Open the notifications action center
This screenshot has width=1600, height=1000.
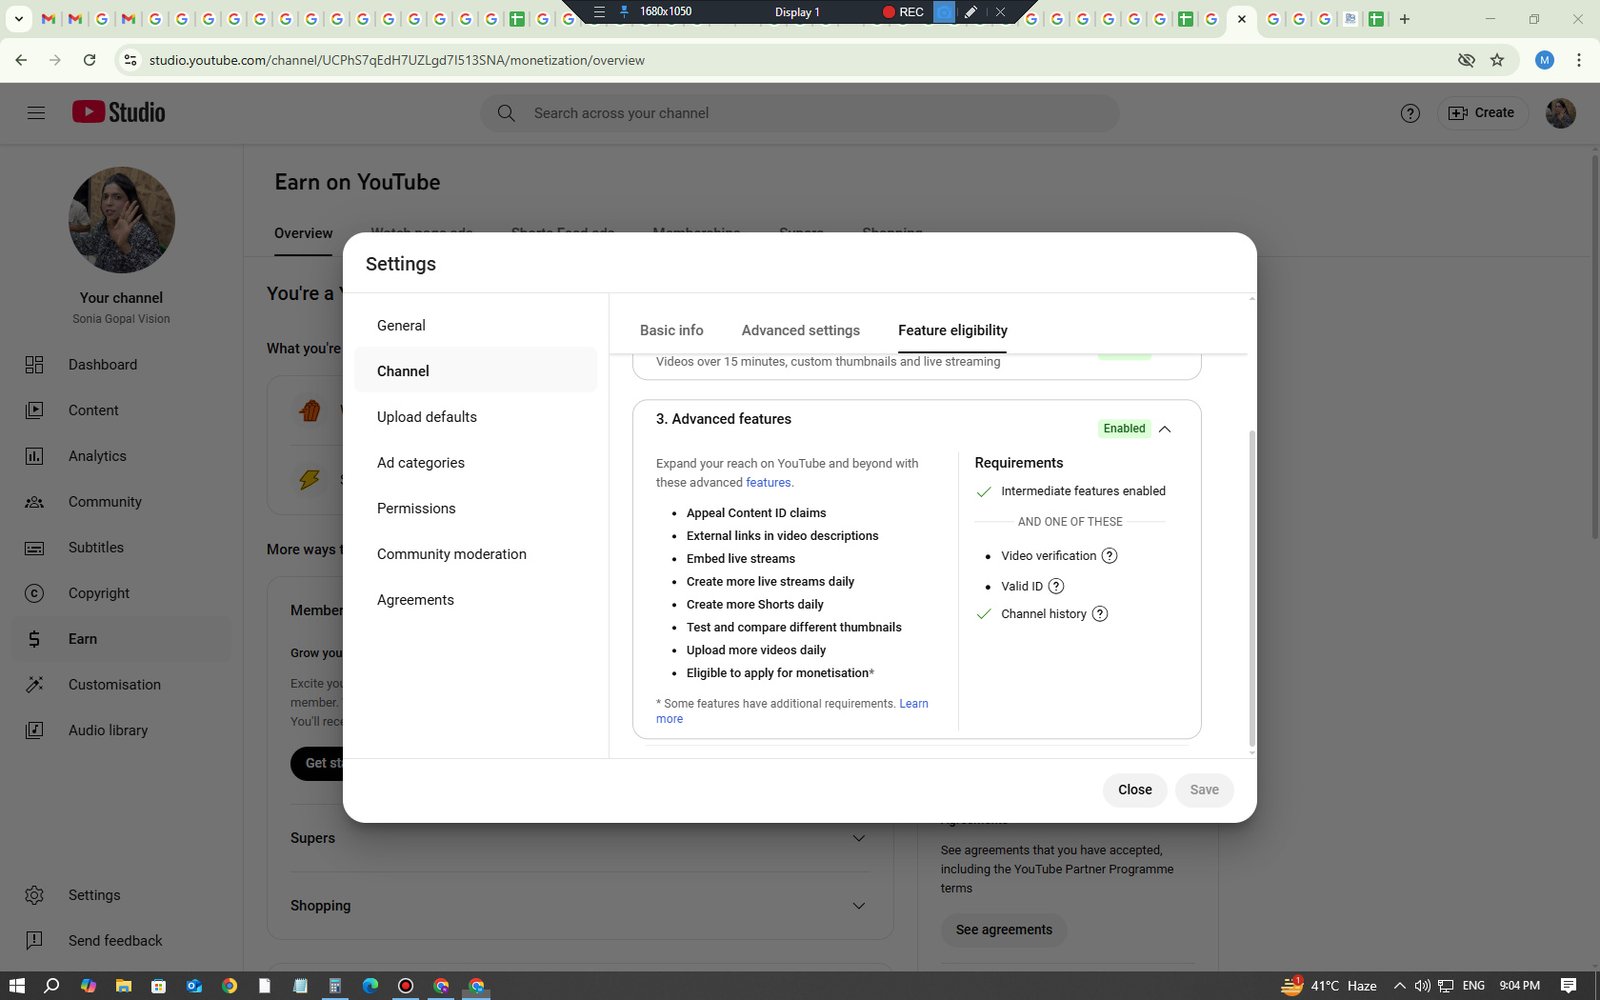click(x=1568, y=986)
